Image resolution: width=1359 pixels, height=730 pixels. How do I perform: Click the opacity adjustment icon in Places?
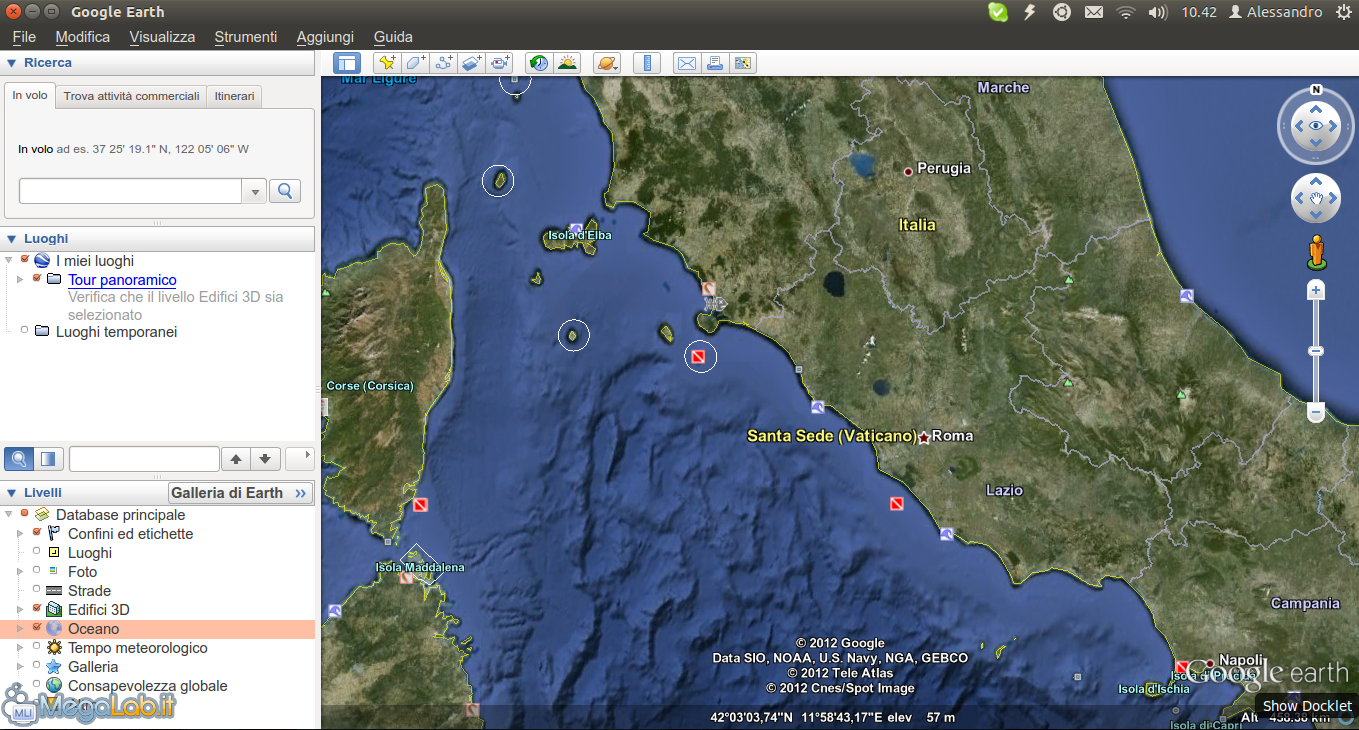coord(48,459)
